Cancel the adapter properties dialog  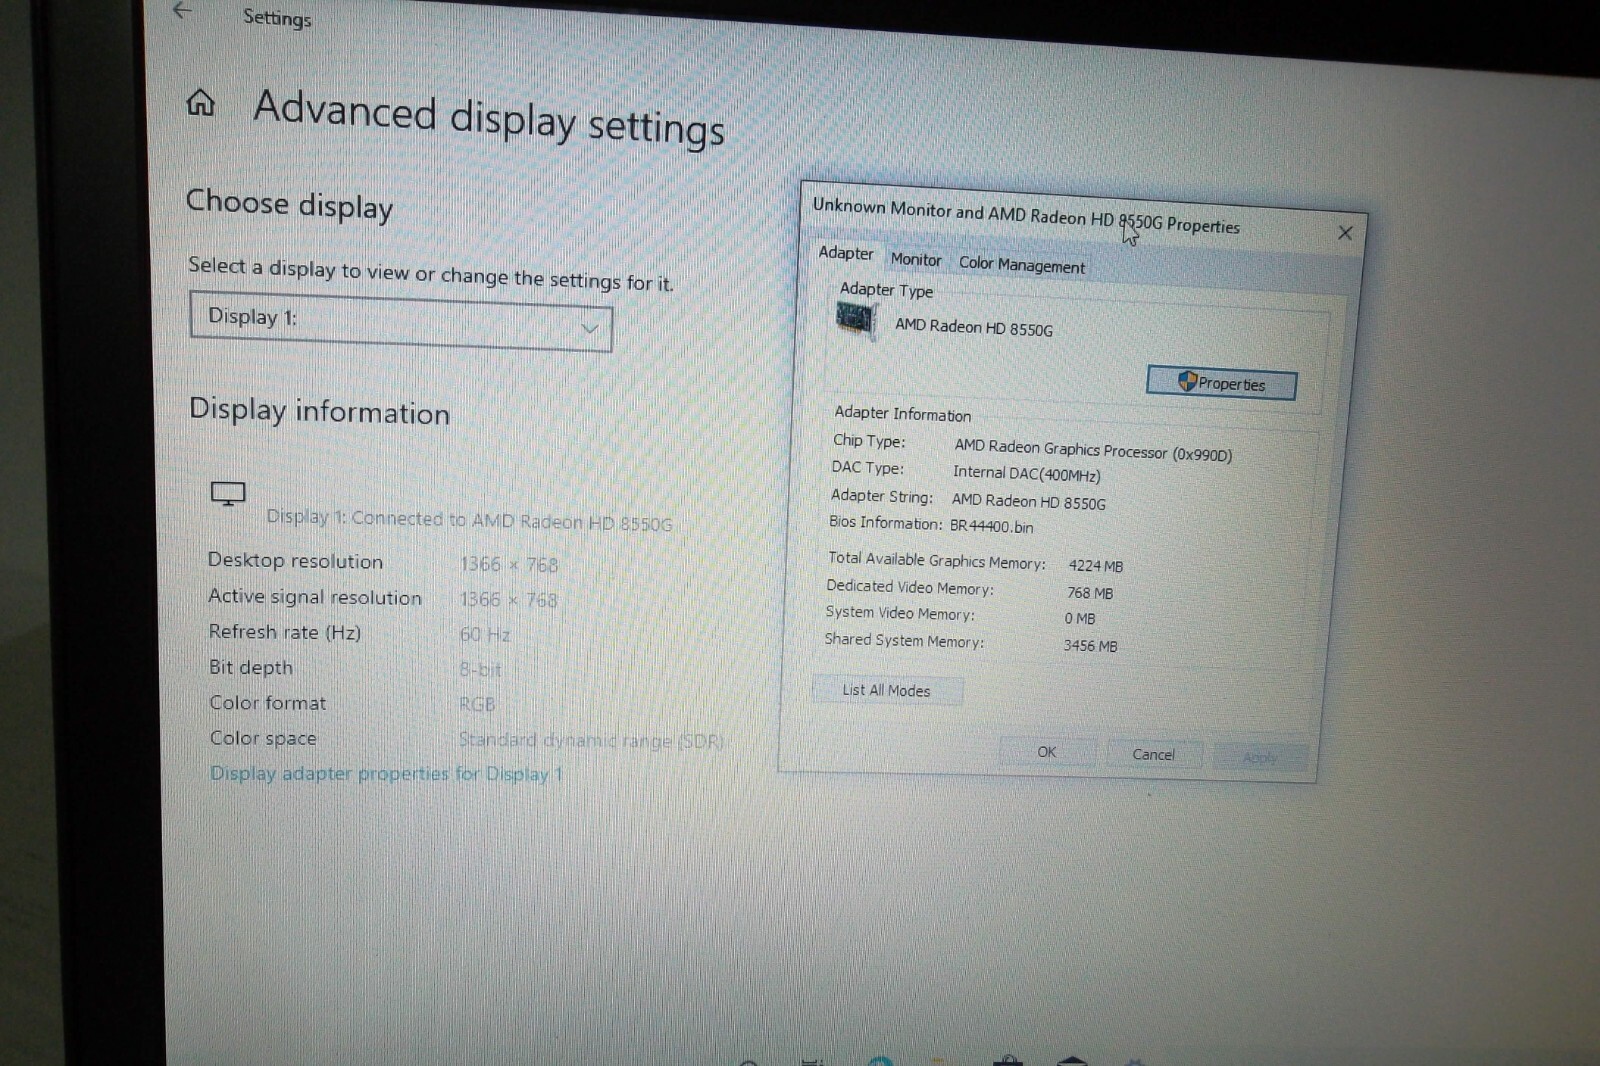point(1153,754)
